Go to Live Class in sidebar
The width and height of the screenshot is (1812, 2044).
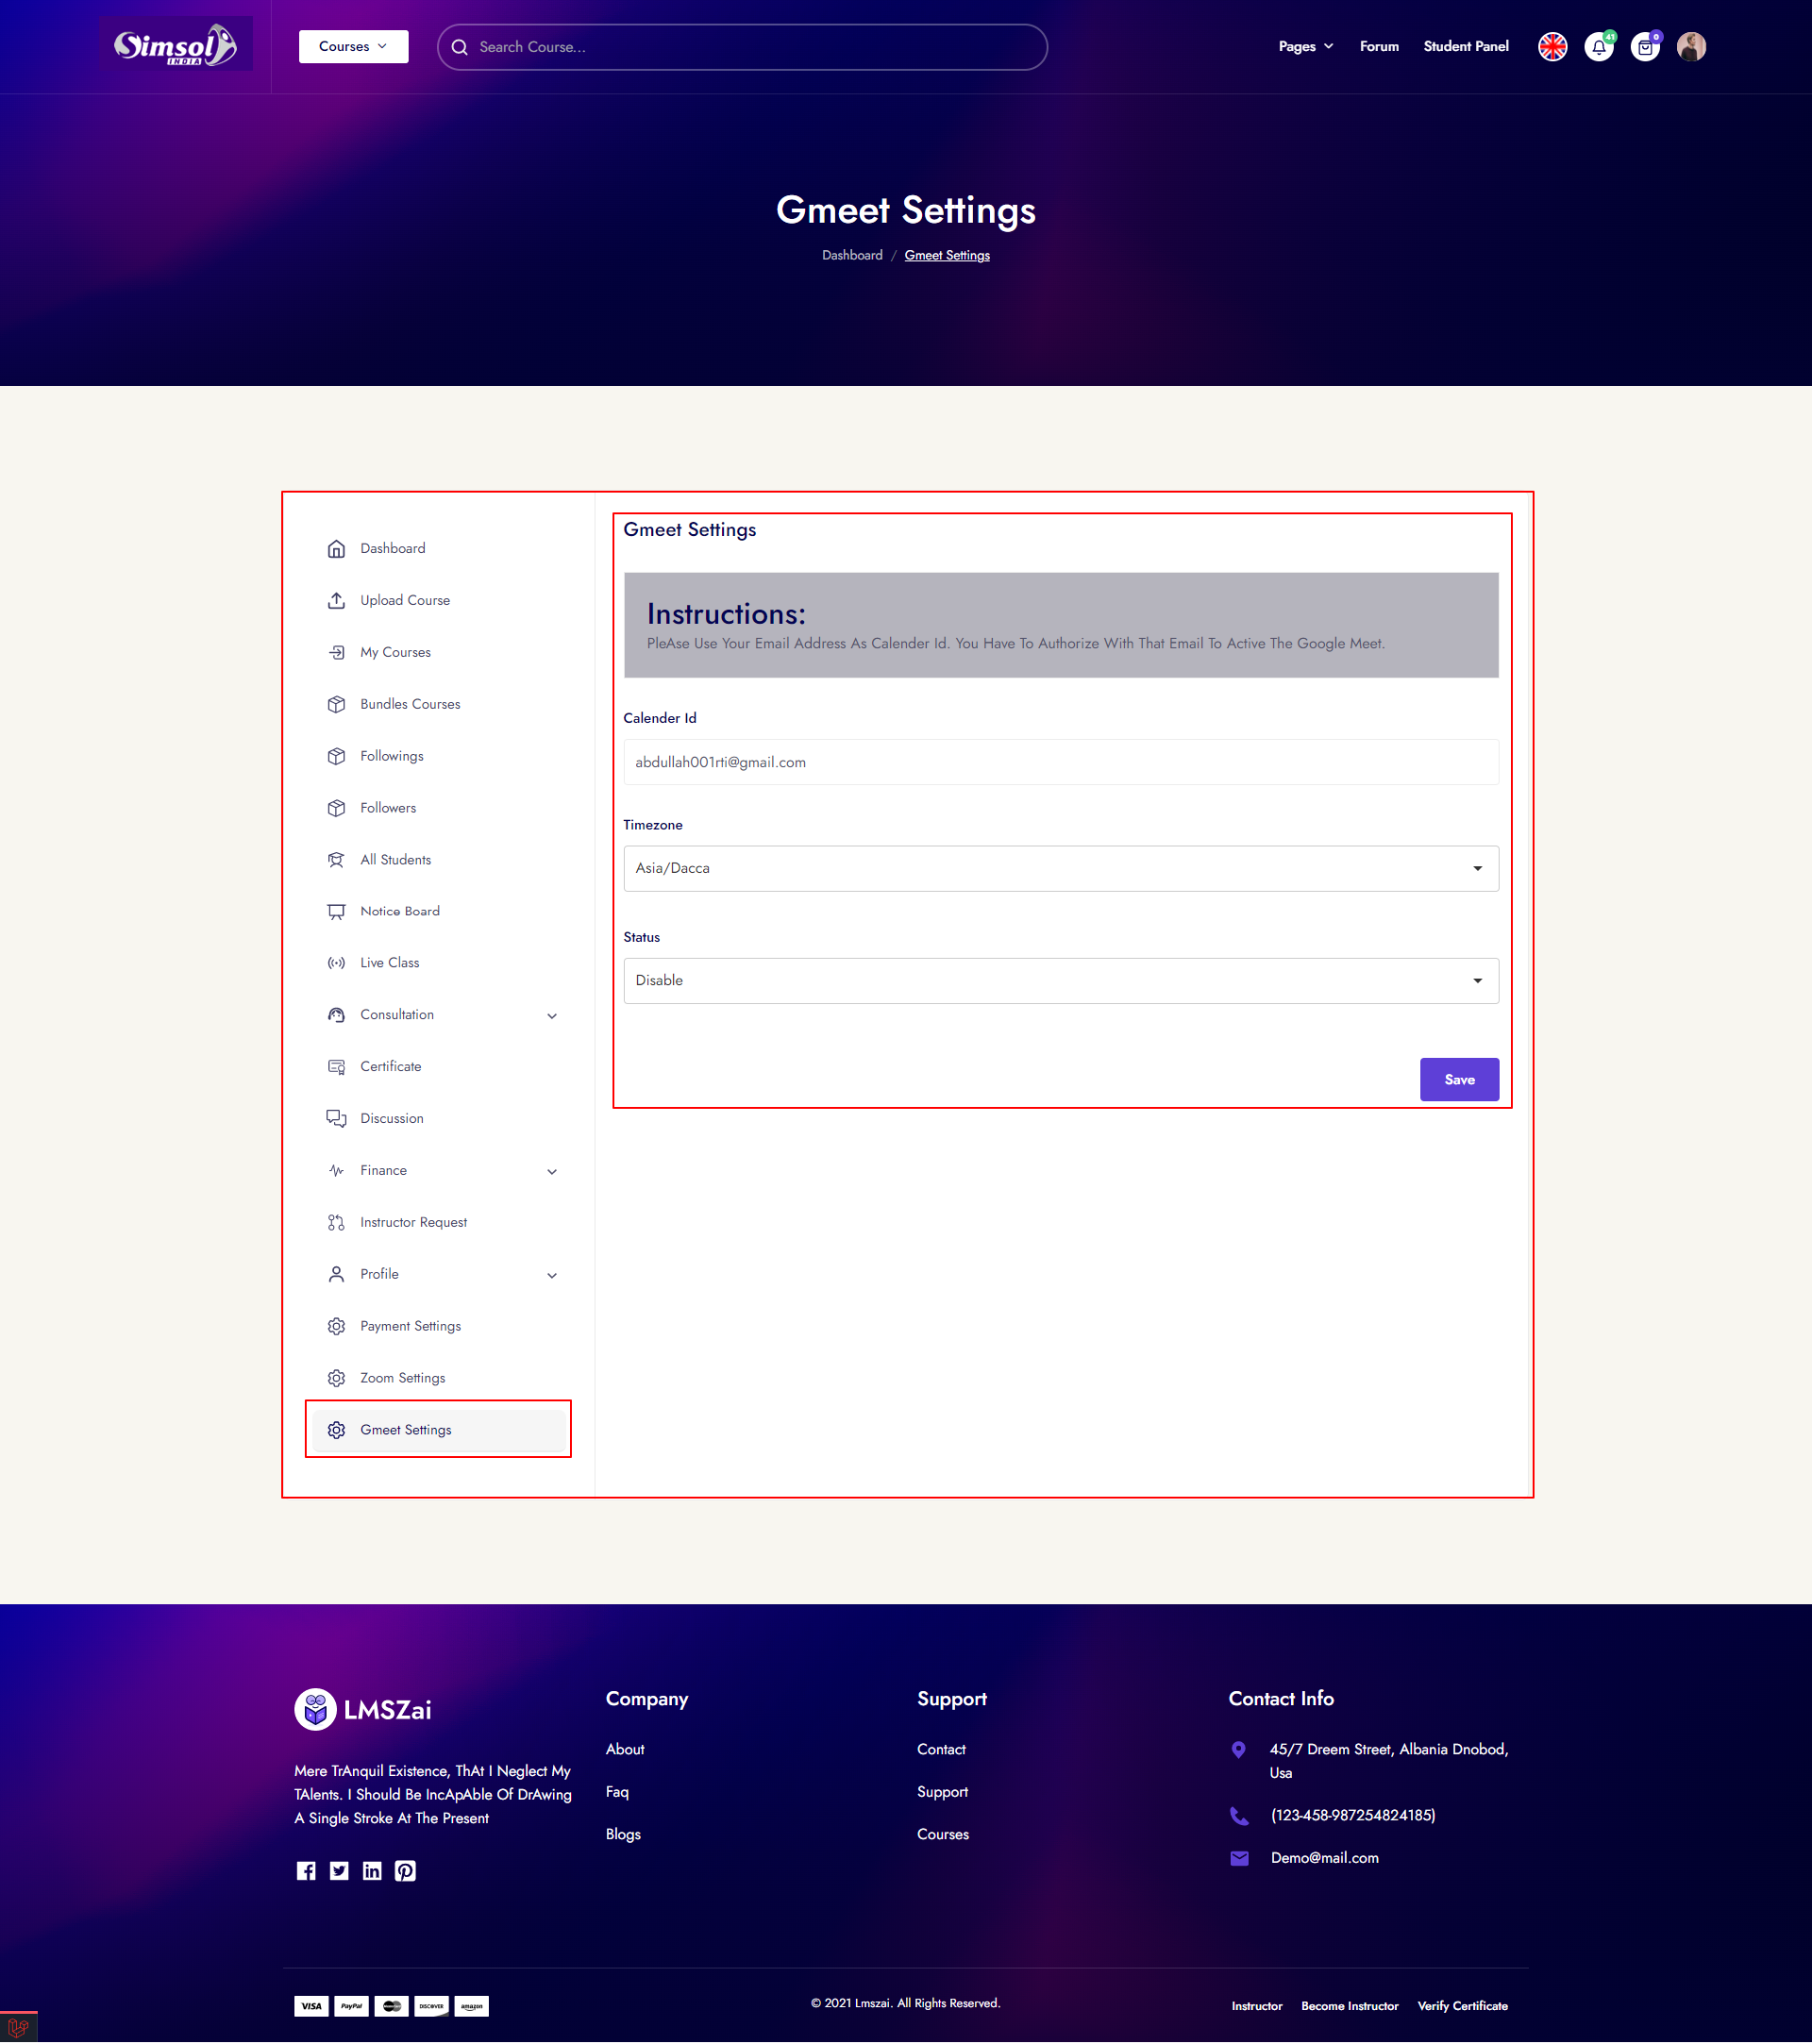coord(390,963)
